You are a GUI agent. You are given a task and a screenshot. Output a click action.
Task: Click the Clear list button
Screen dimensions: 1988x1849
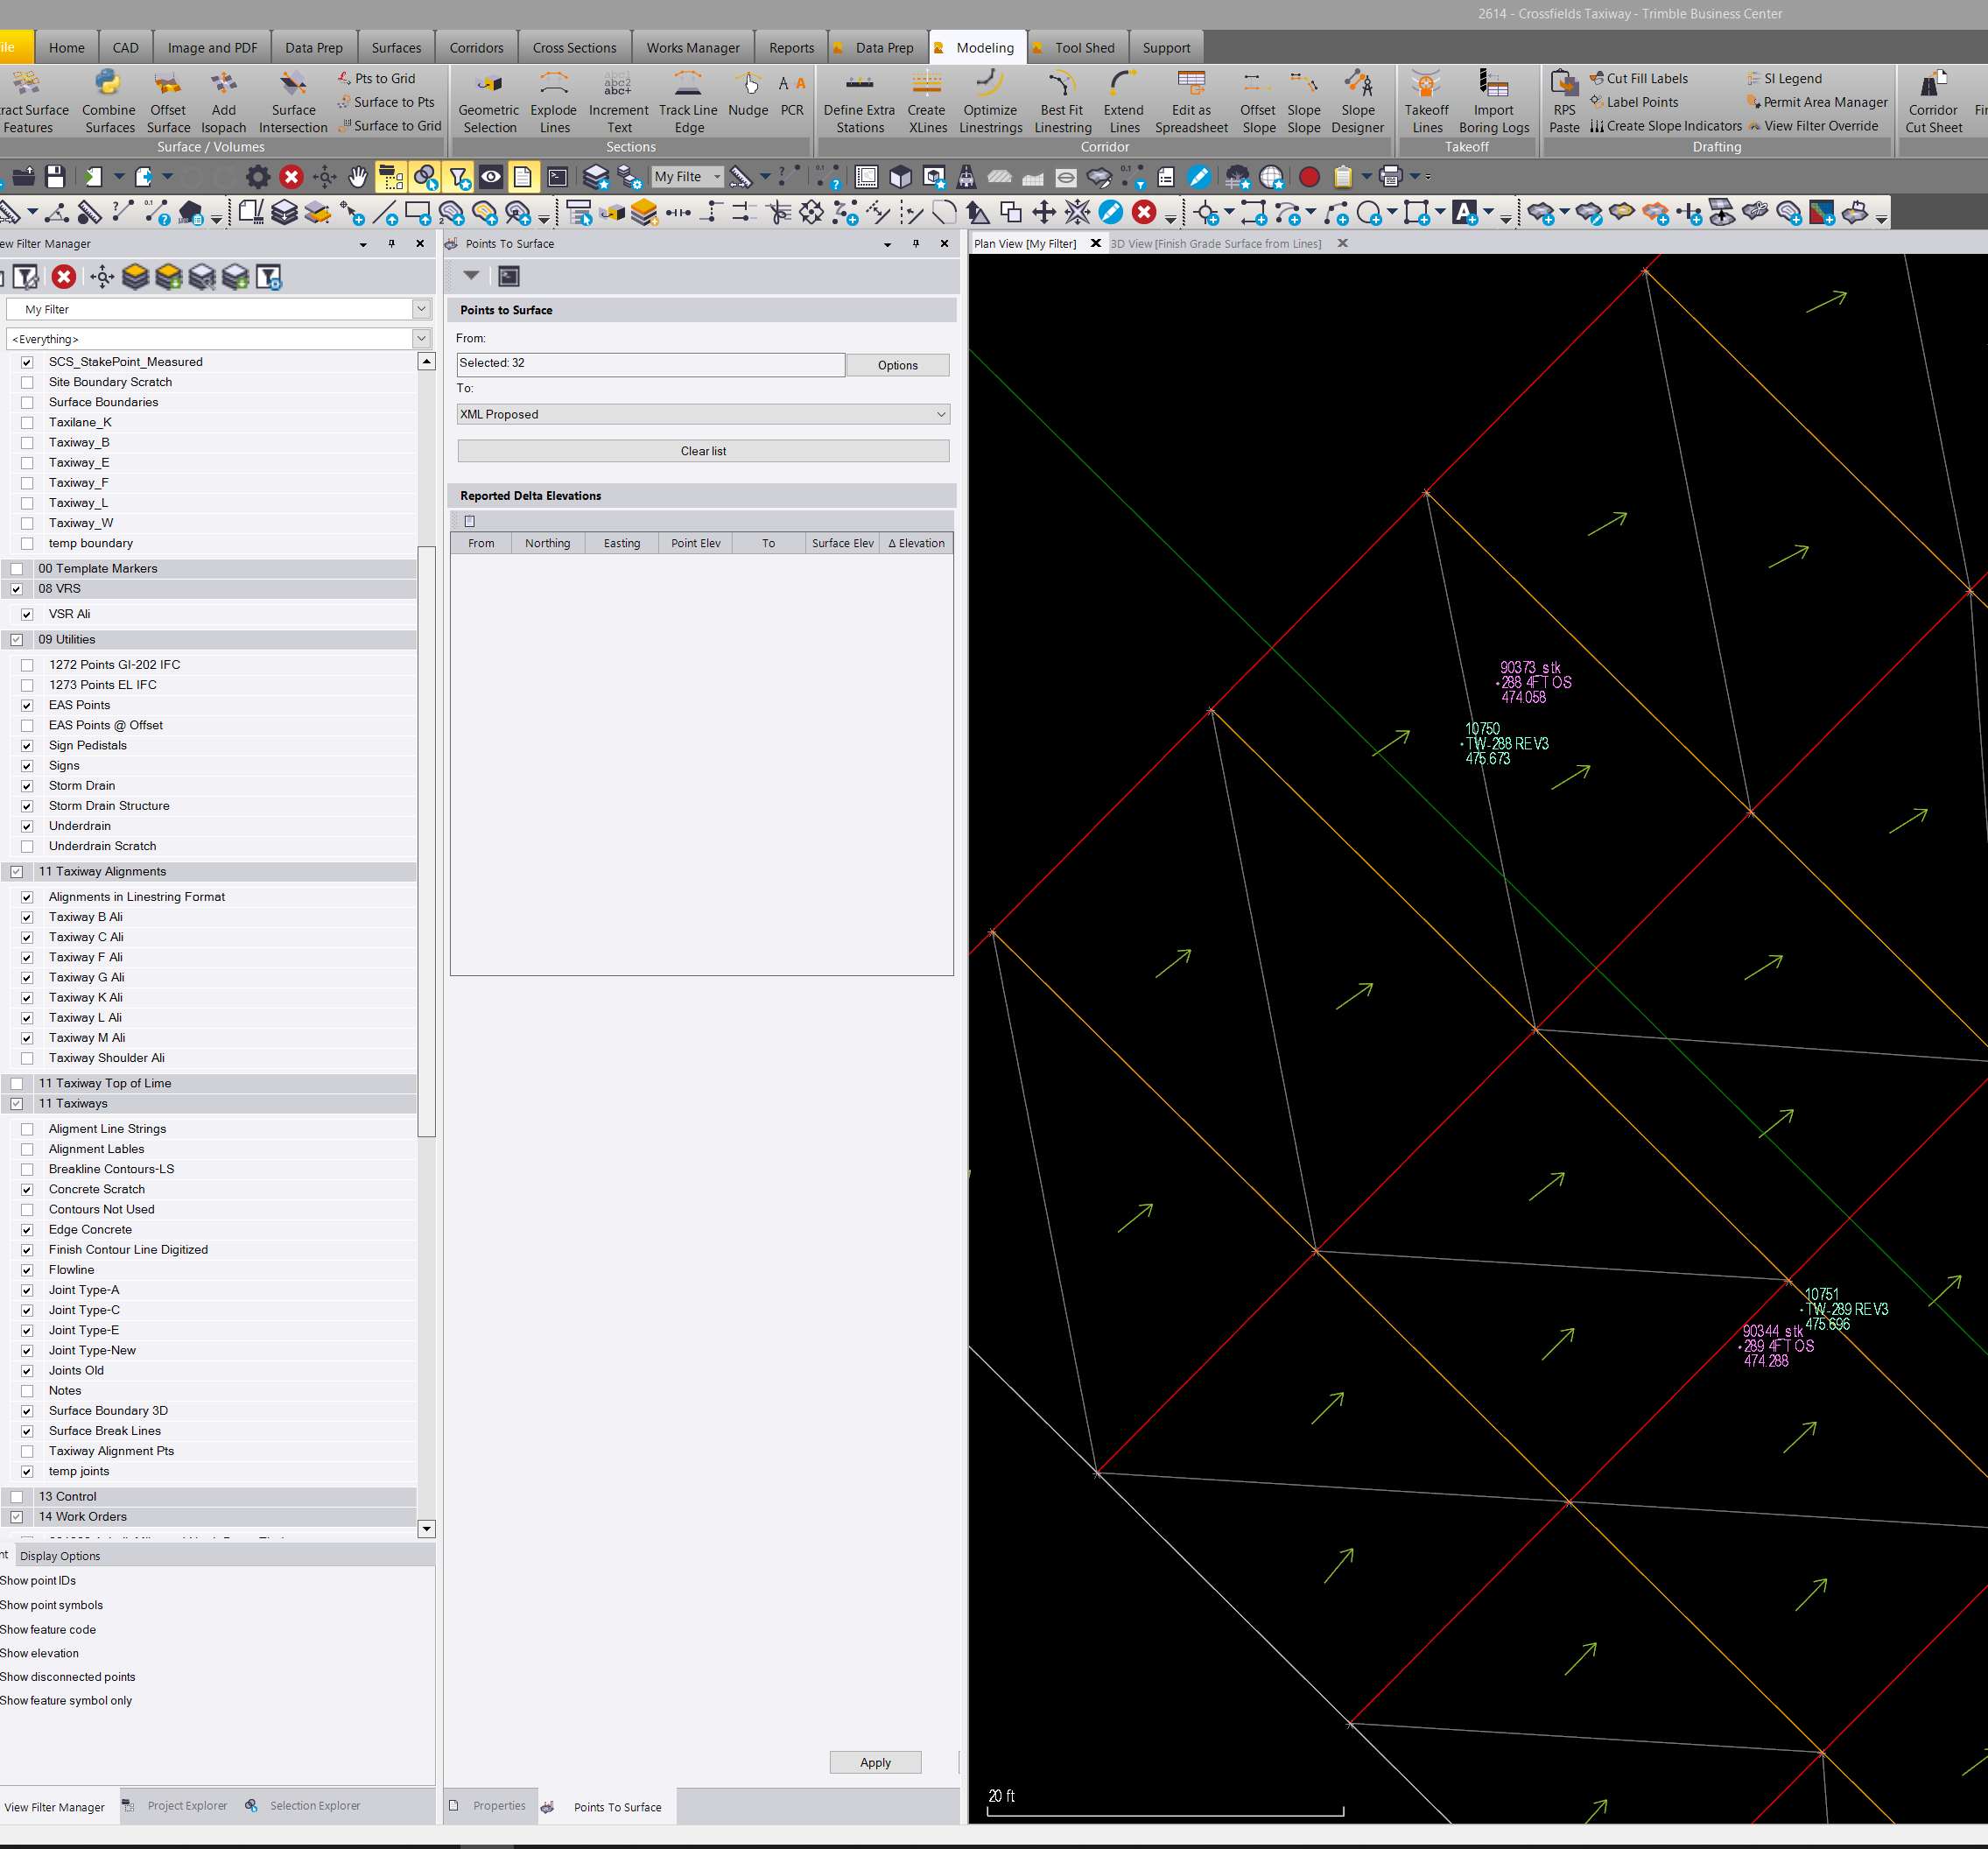click(703, 451)
